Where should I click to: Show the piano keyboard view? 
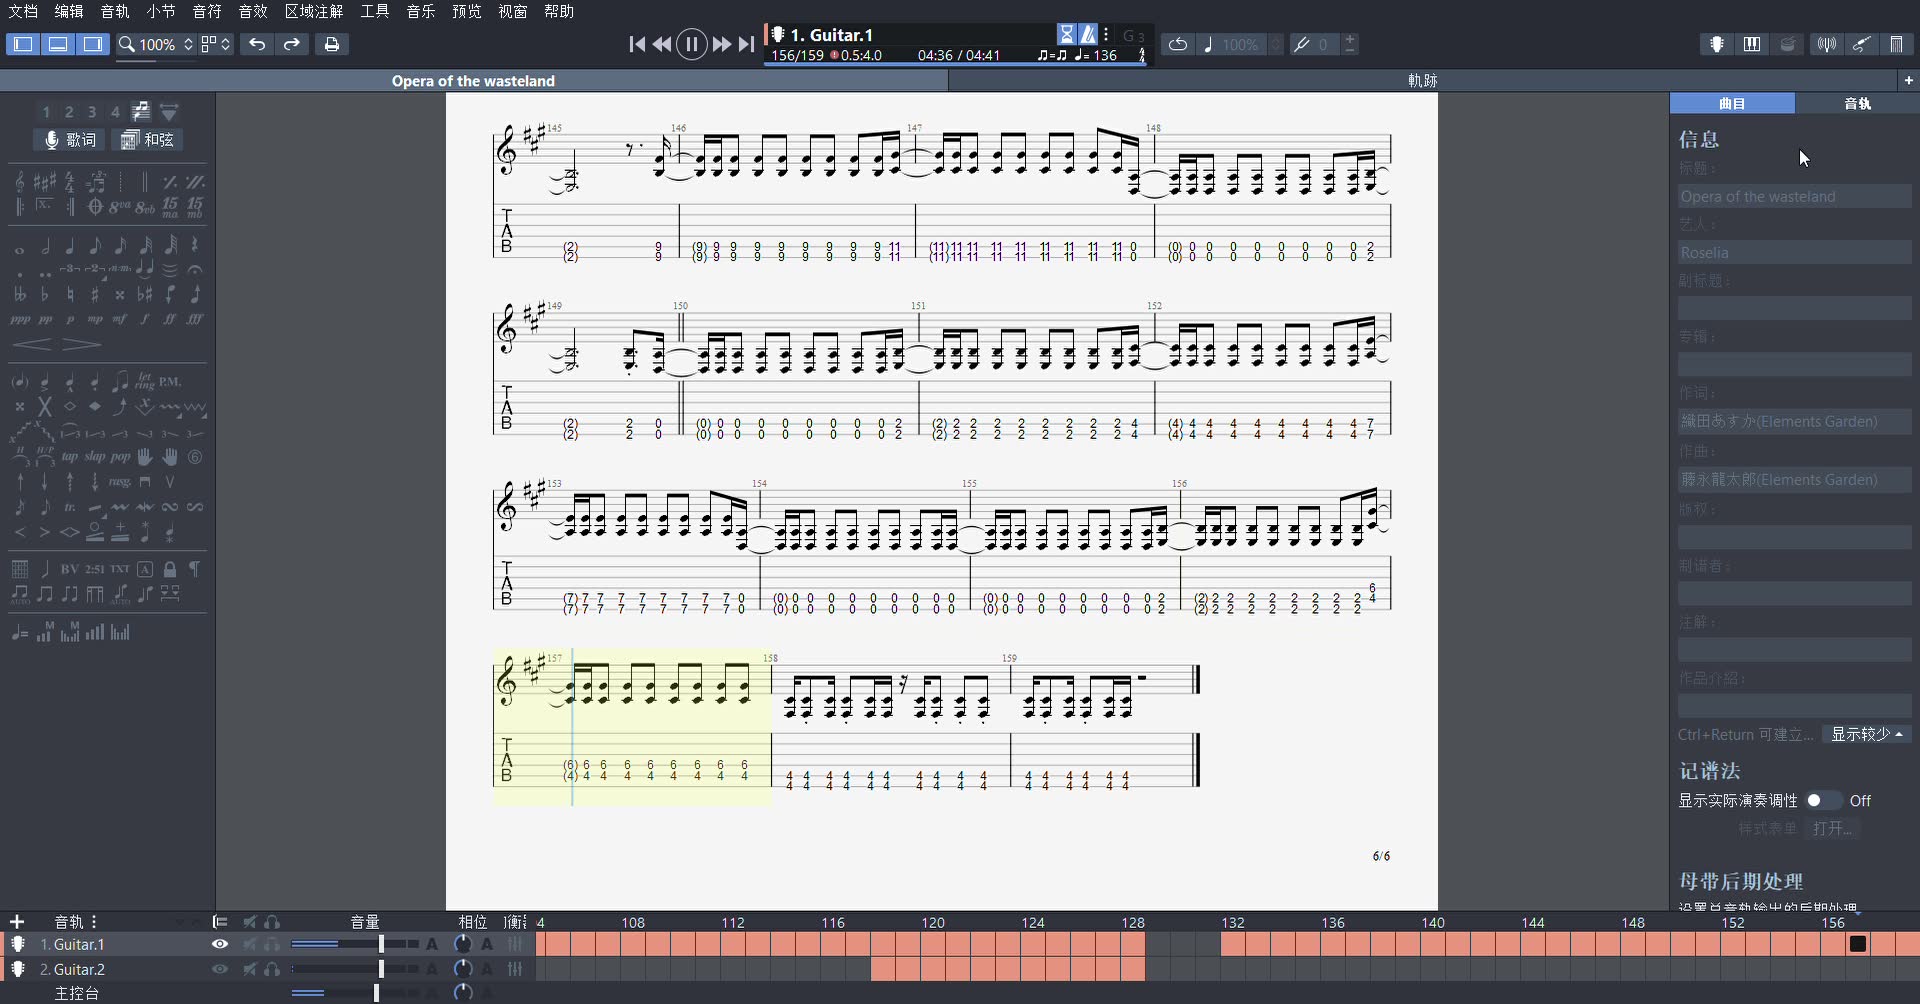tap(1752, 44)
